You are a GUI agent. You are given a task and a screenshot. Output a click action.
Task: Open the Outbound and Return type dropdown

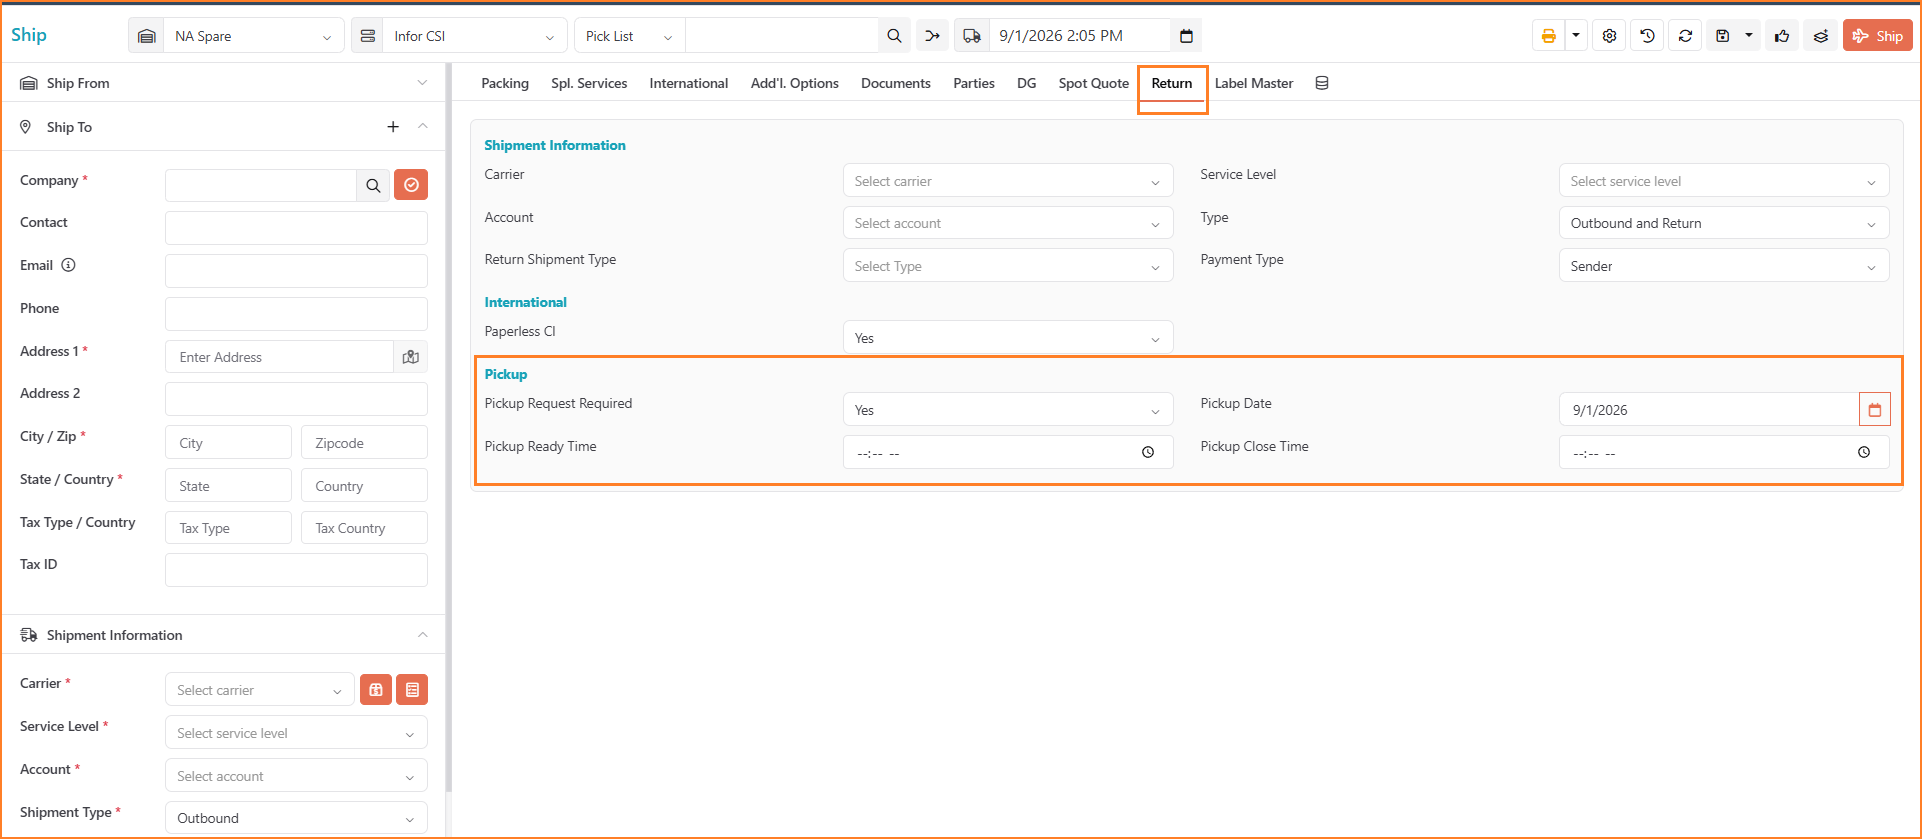[x=1724, y=223]
